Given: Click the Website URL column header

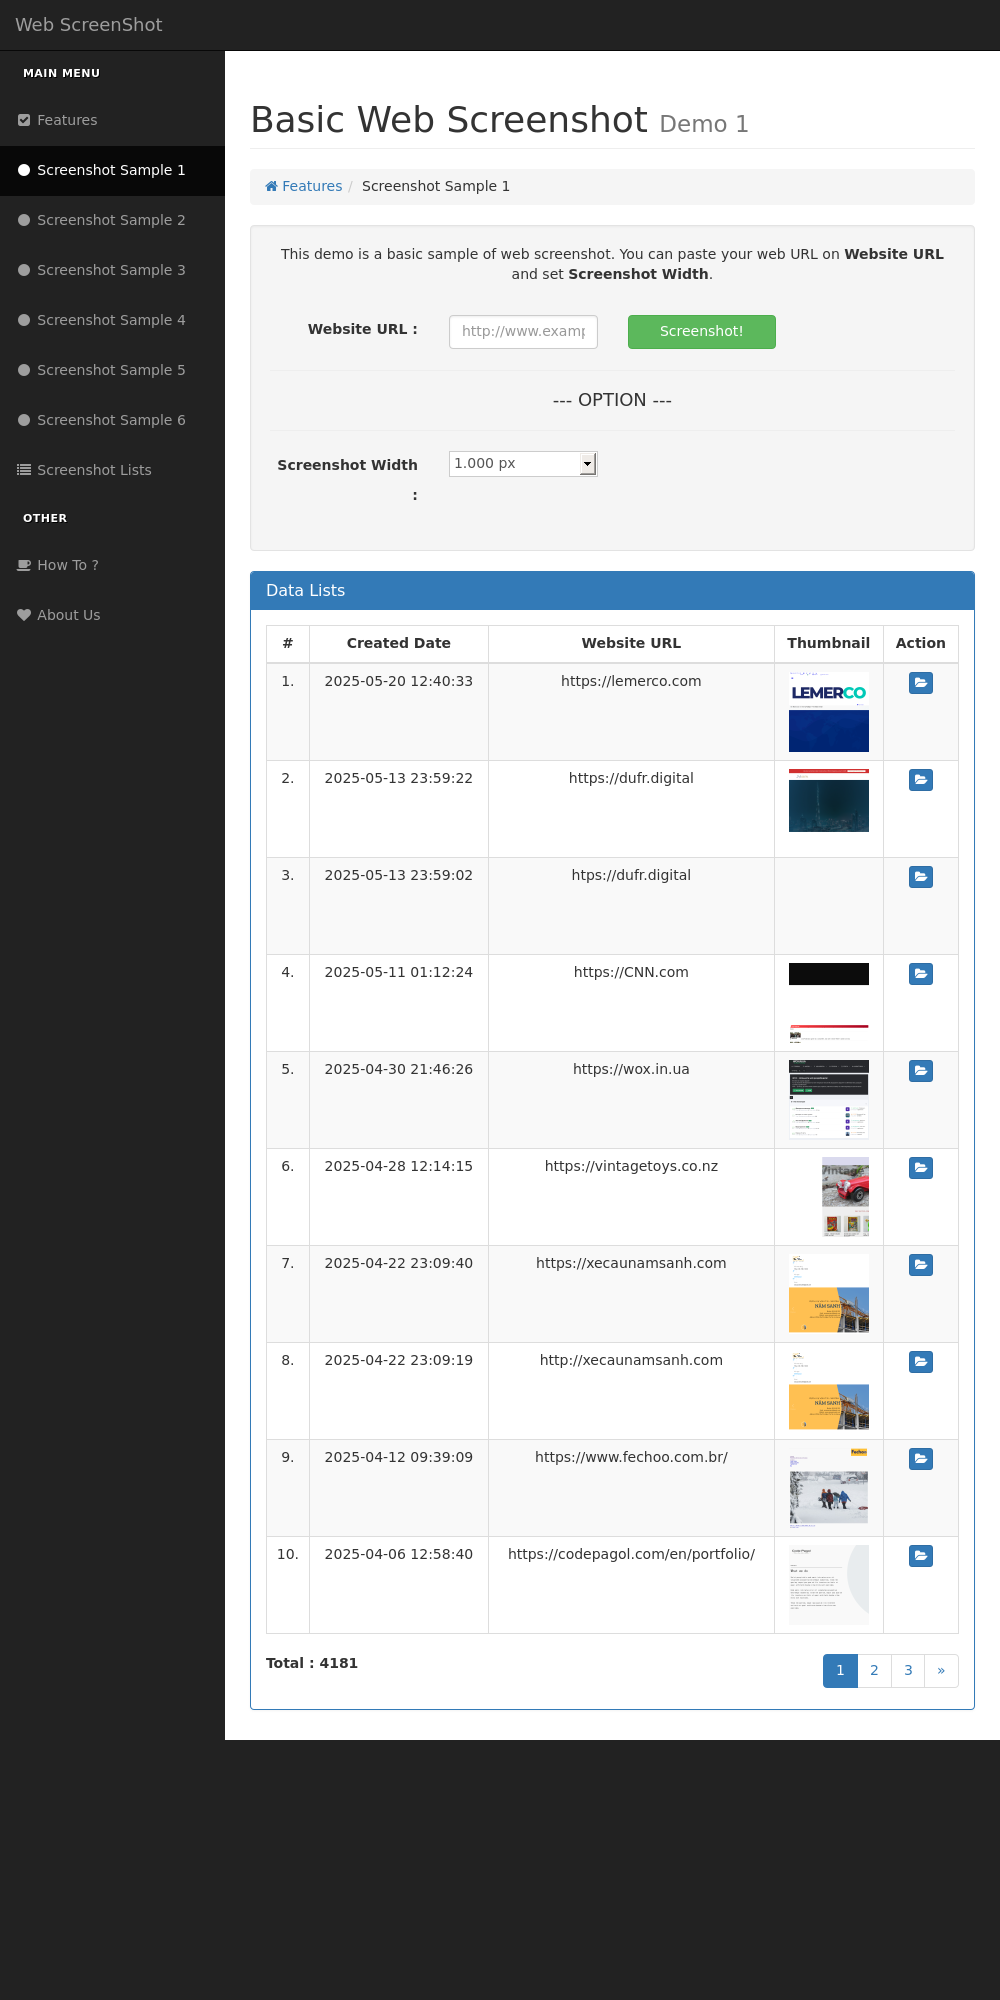Looking at the screenshot, I should (631, 644).
